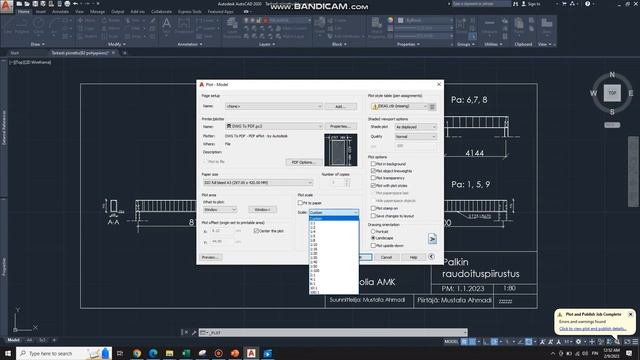This screenshot has height=360, width=640.
Task: Open the ByBlock object color dropdown
Action: [x=425, y=20]
